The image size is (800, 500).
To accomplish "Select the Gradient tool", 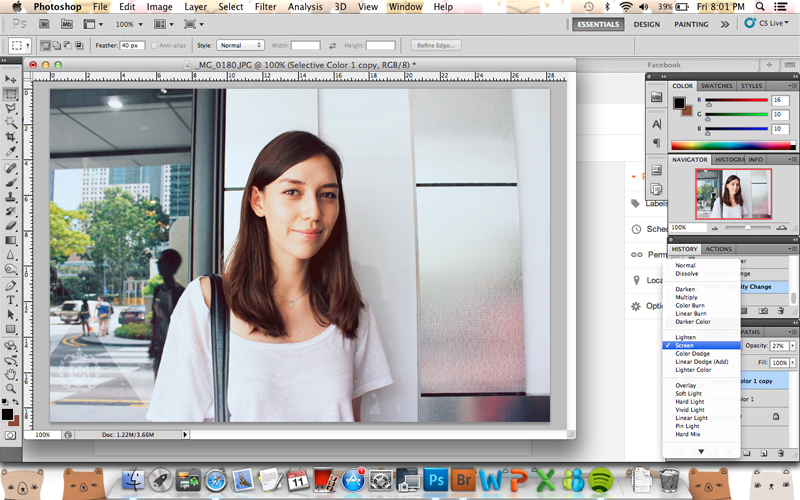I will coord(11,240).
